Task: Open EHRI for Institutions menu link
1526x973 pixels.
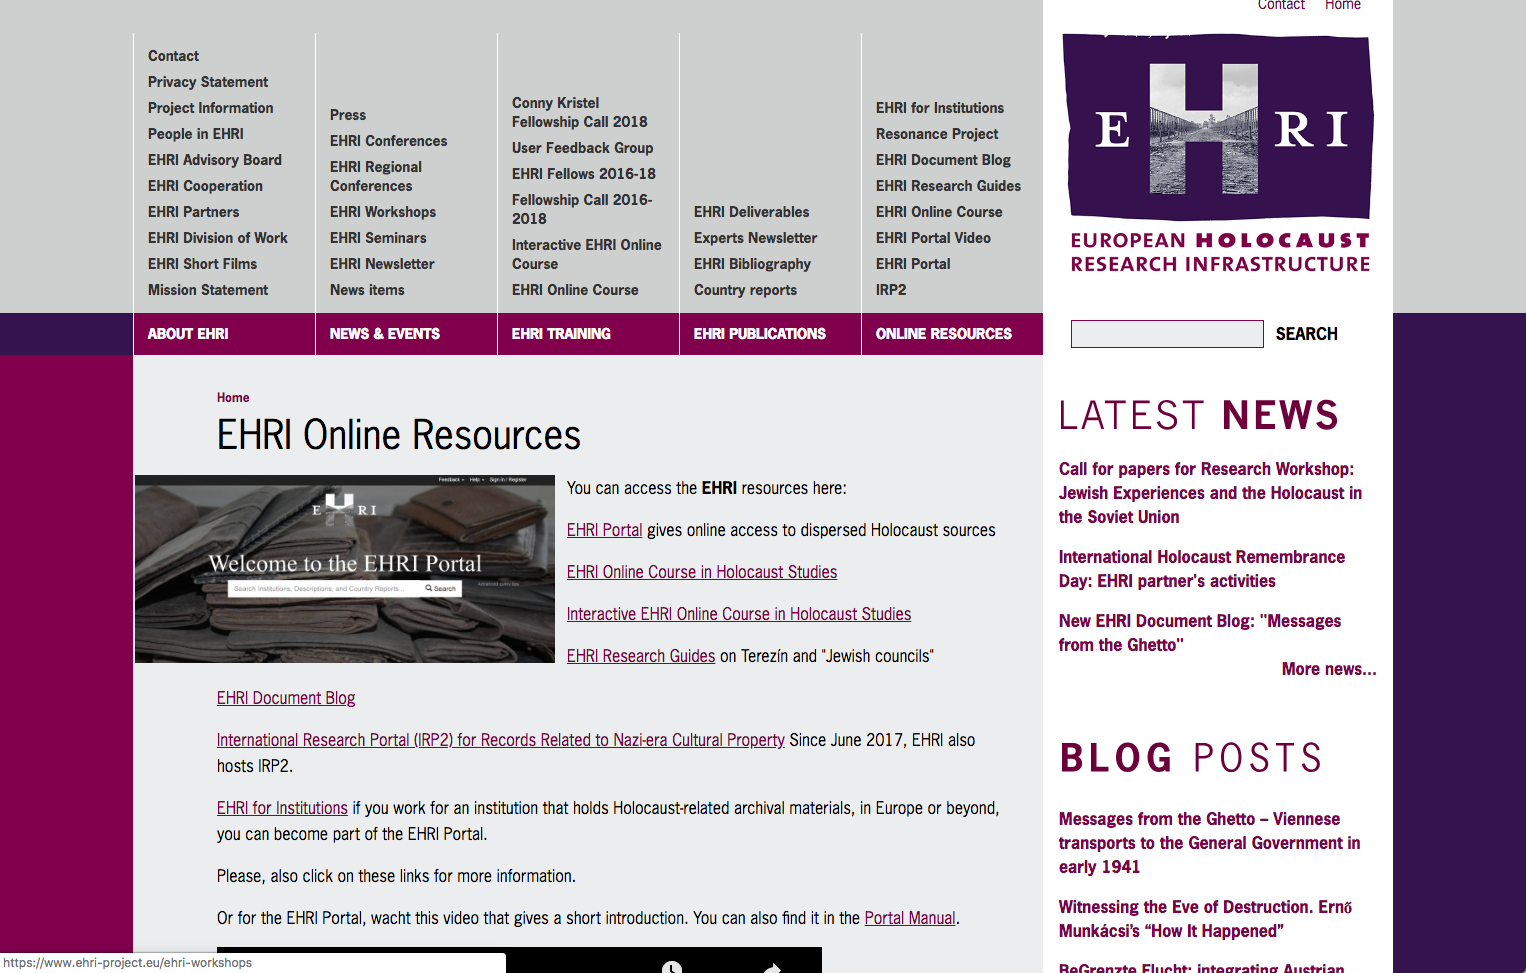Action: pos(940,108)
